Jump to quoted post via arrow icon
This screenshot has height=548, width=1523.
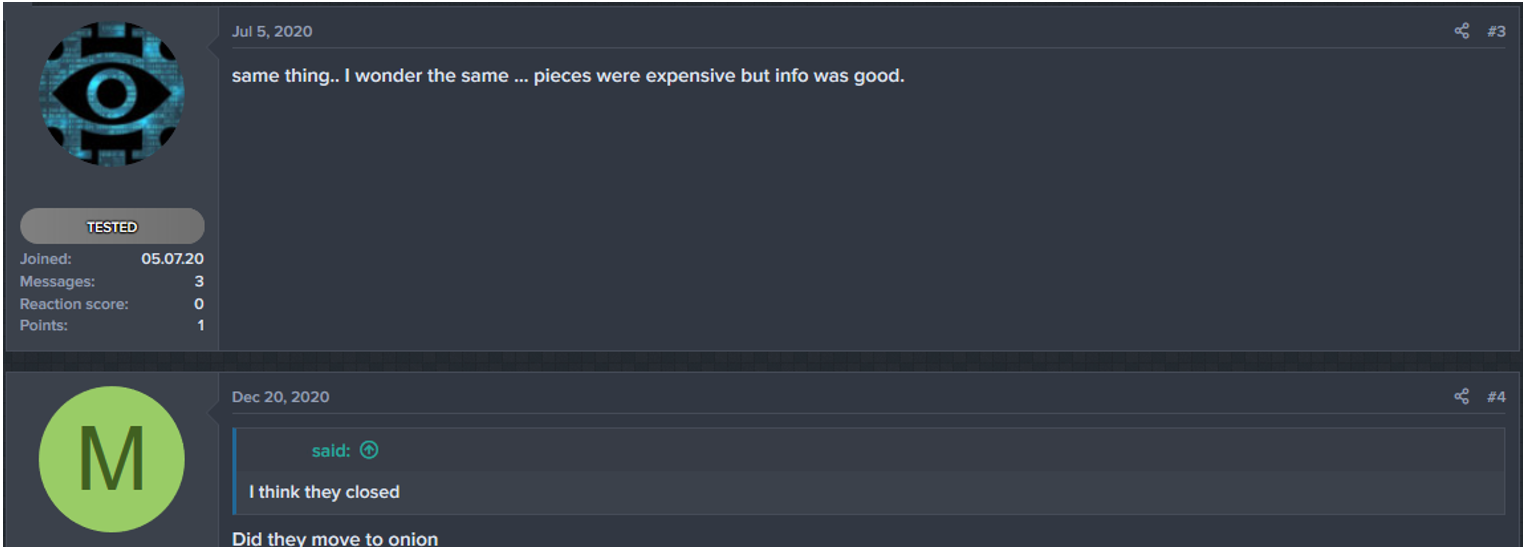tap(369, 450)
